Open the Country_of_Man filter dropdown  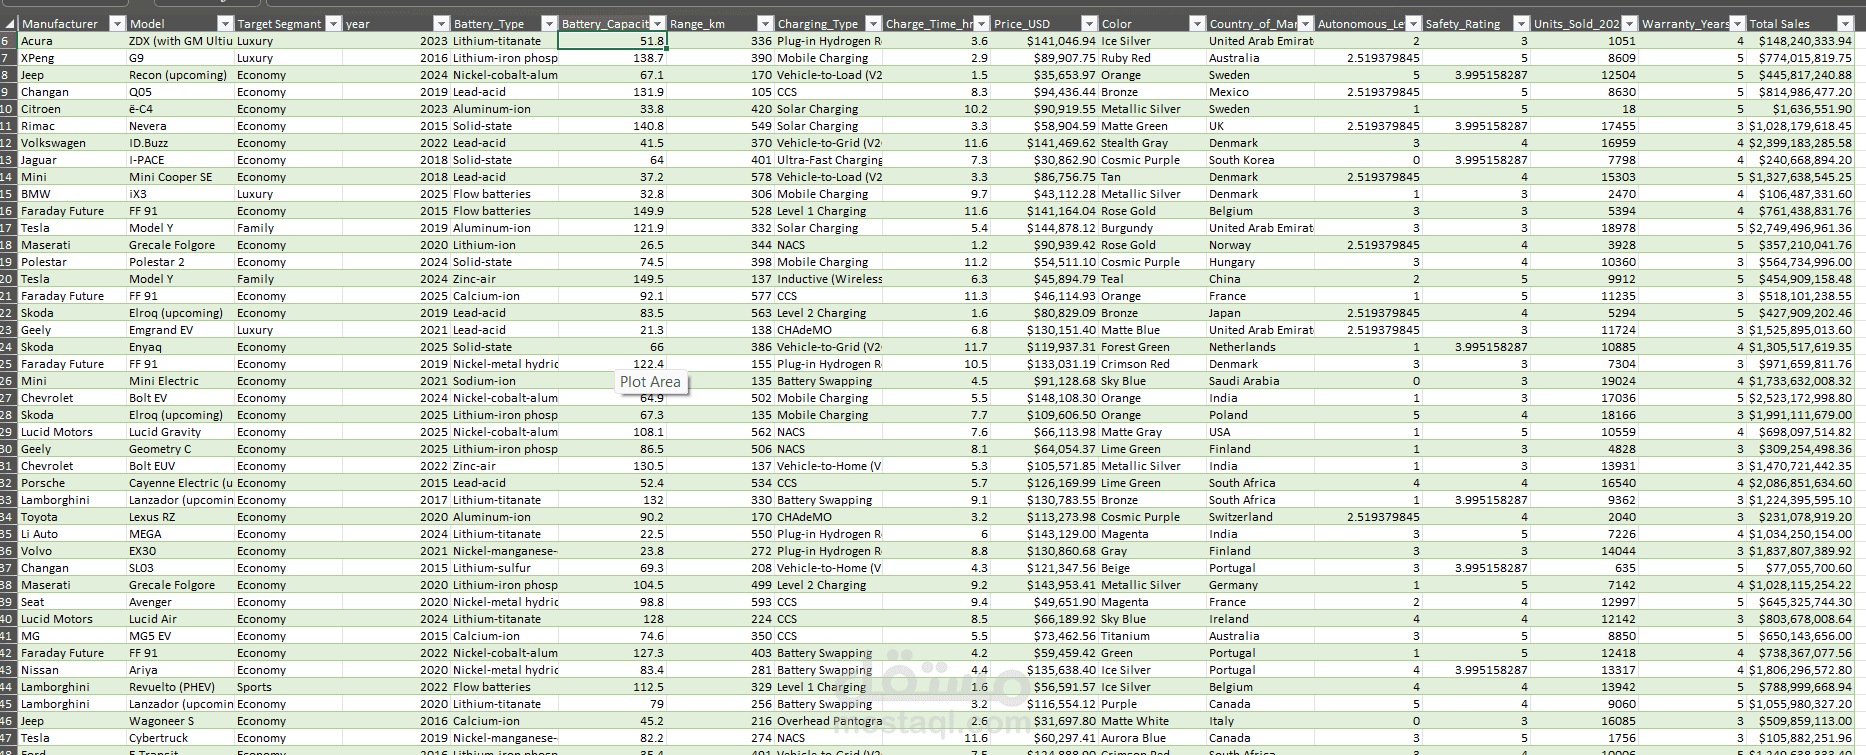(x=1305, y=23)
